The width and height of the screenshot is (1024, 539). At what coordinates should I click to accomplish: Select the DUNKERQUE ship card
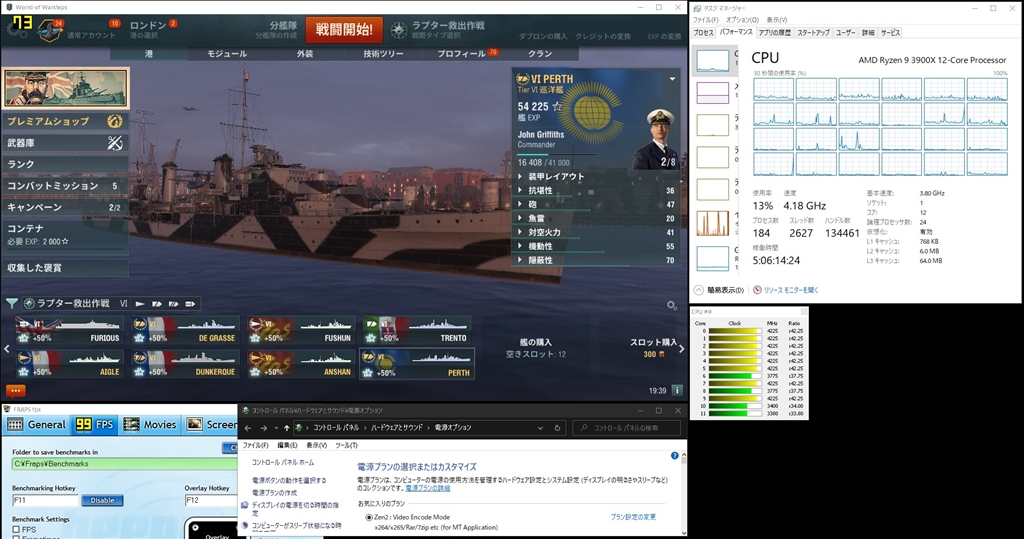[185, 364]
